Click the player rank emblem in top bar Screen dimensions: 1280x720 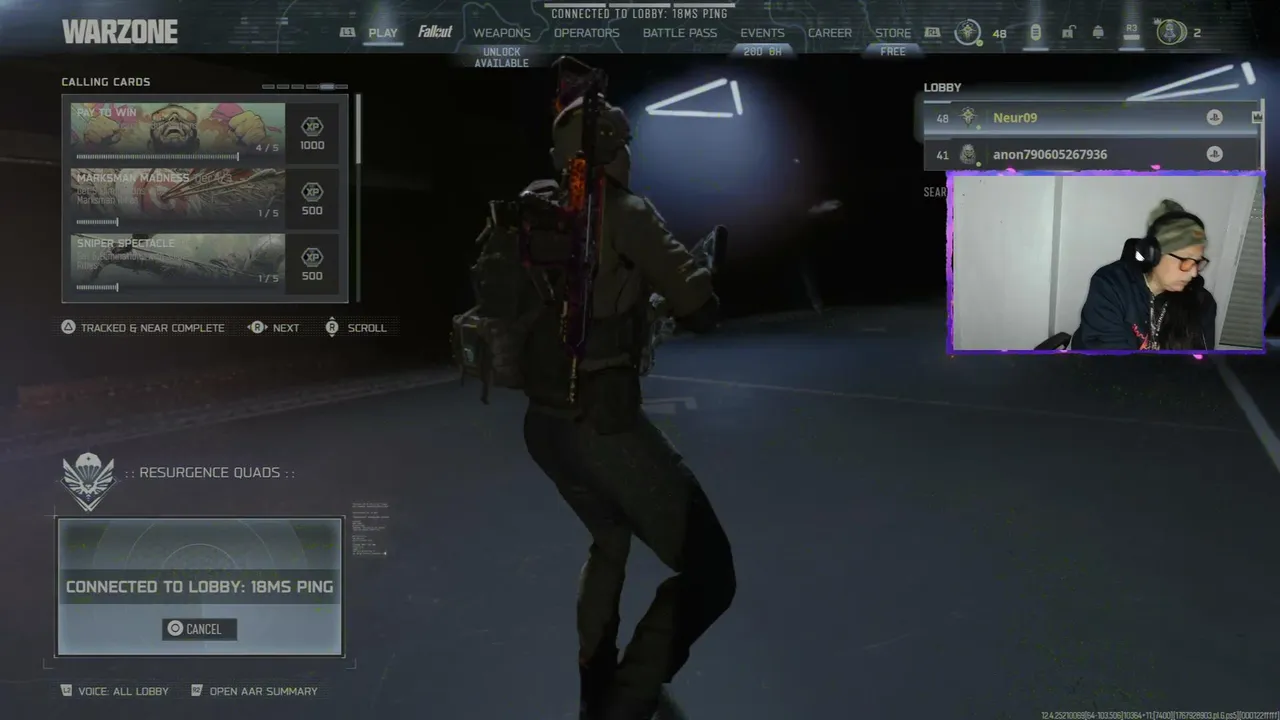click(x=967, y=32)
